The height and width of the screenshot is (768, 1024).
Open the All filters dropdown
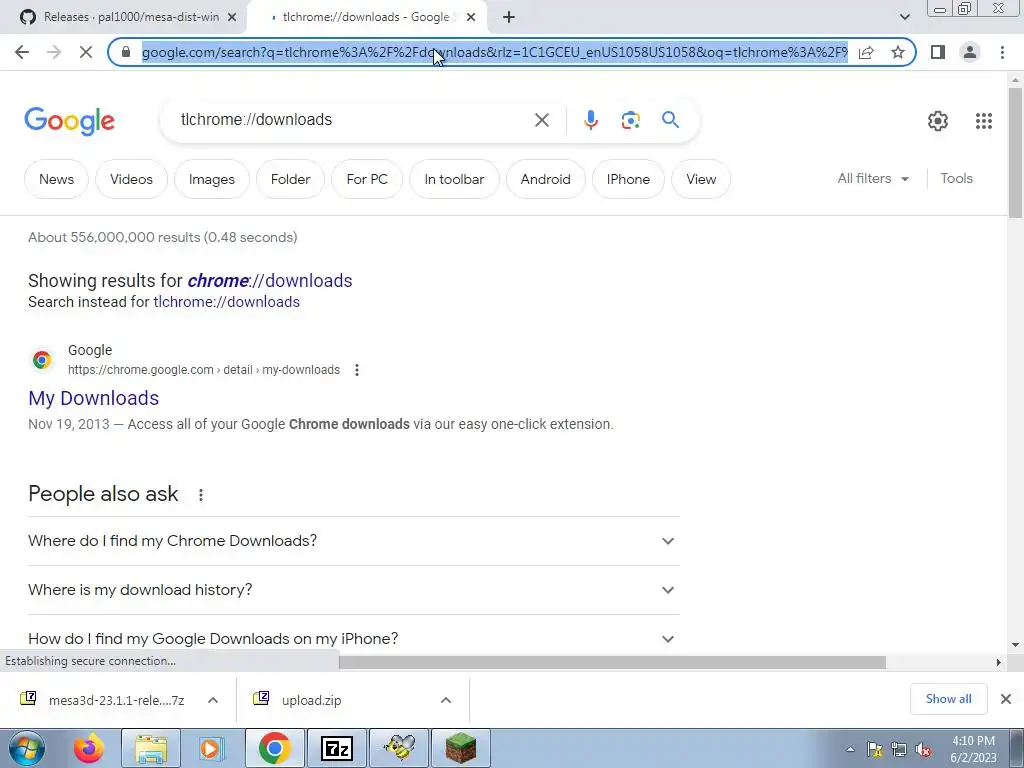(873, 178)
